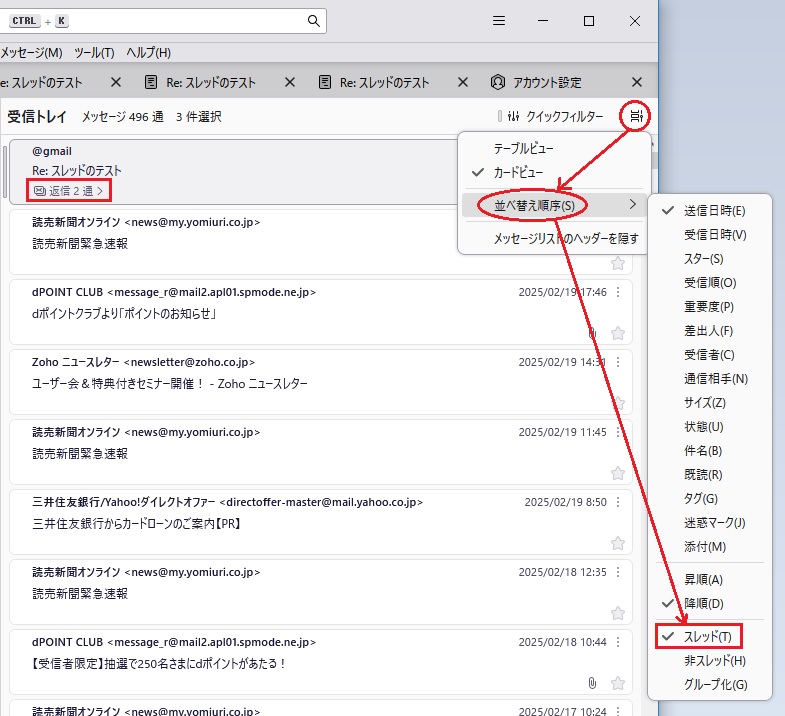Click the search magnifier icon in search bar
Screen dimensions: 785x716
314,21
